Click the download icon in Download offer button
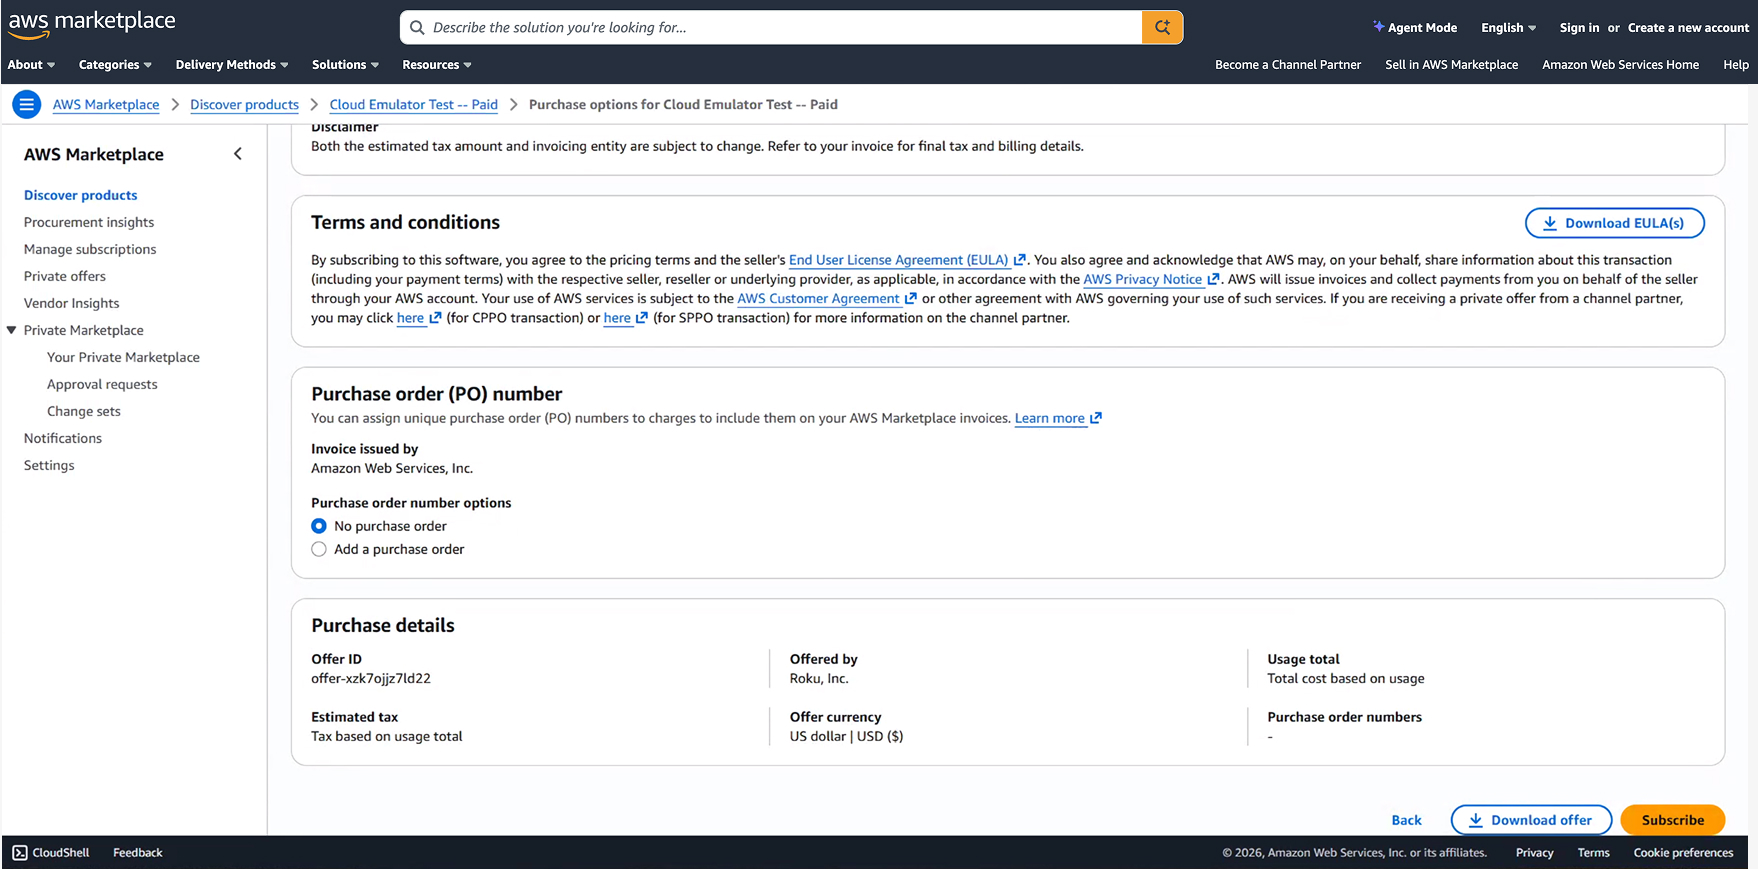The image size is (1758, 869). (x=1475, y=820)
